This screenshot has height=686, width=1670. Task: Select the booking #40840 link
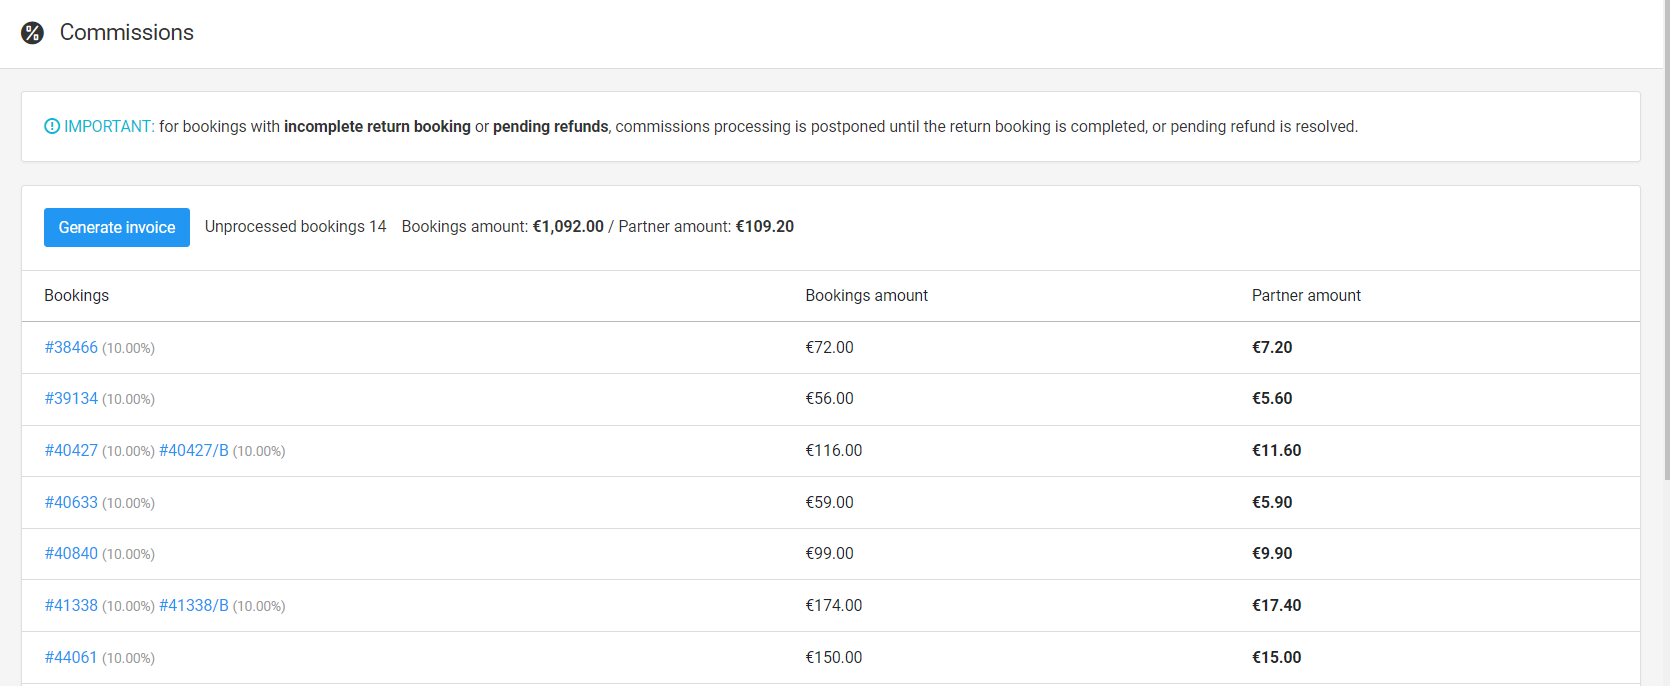click(71, 553)
